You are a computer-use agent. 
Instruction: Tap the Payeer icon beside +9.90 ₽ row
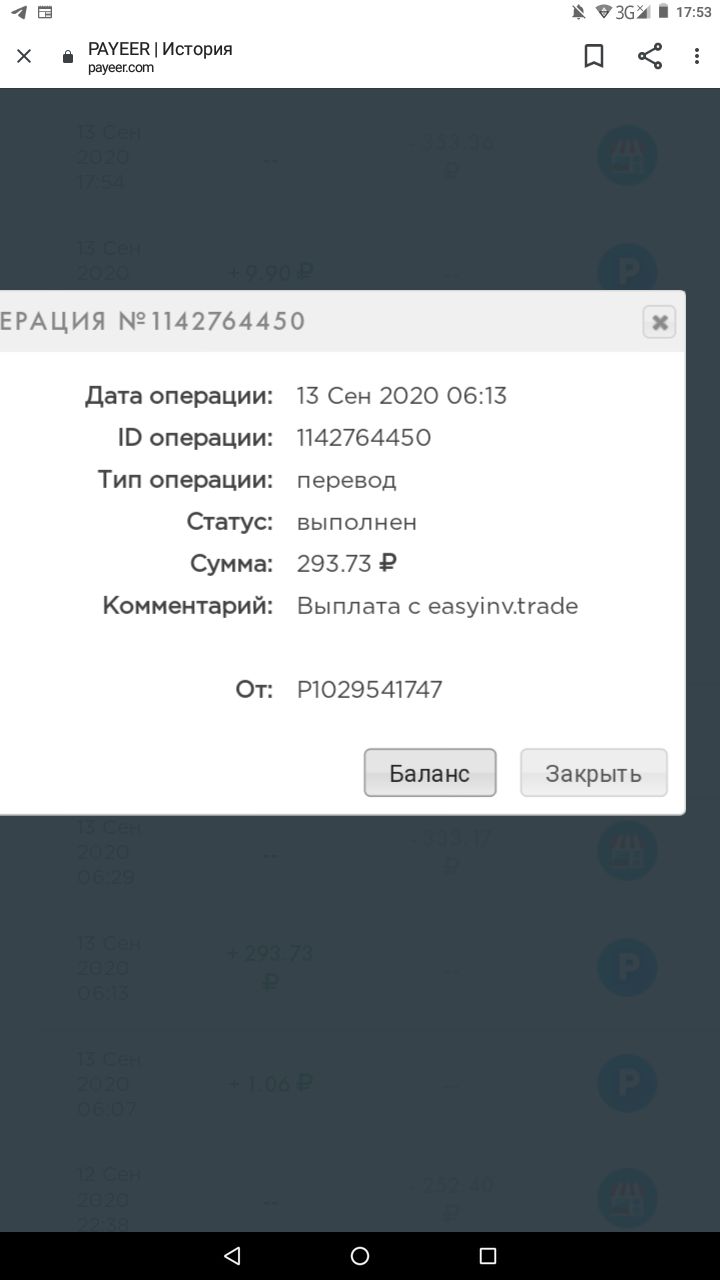[627, 270]
